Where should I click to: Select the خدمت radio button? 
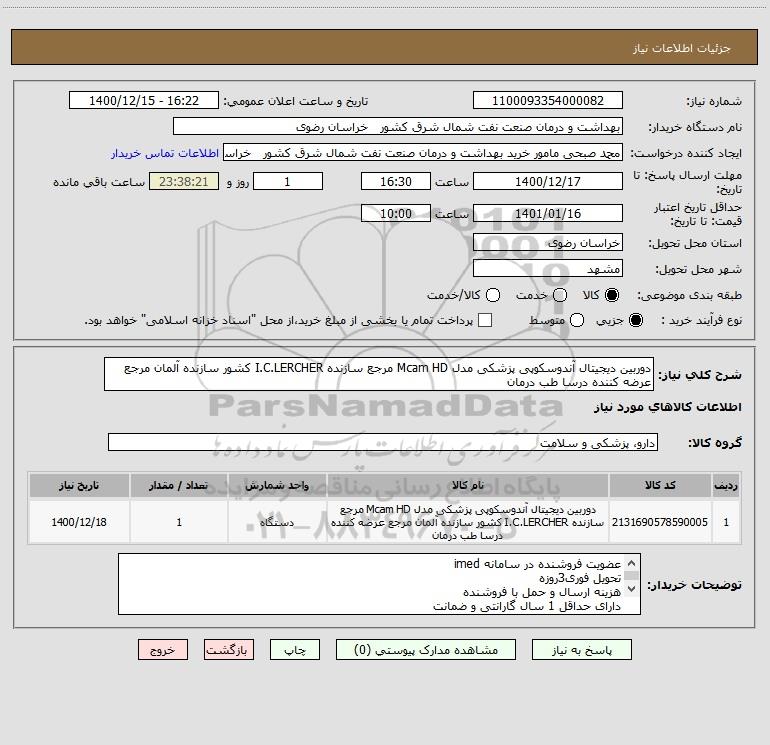[560, 295]
